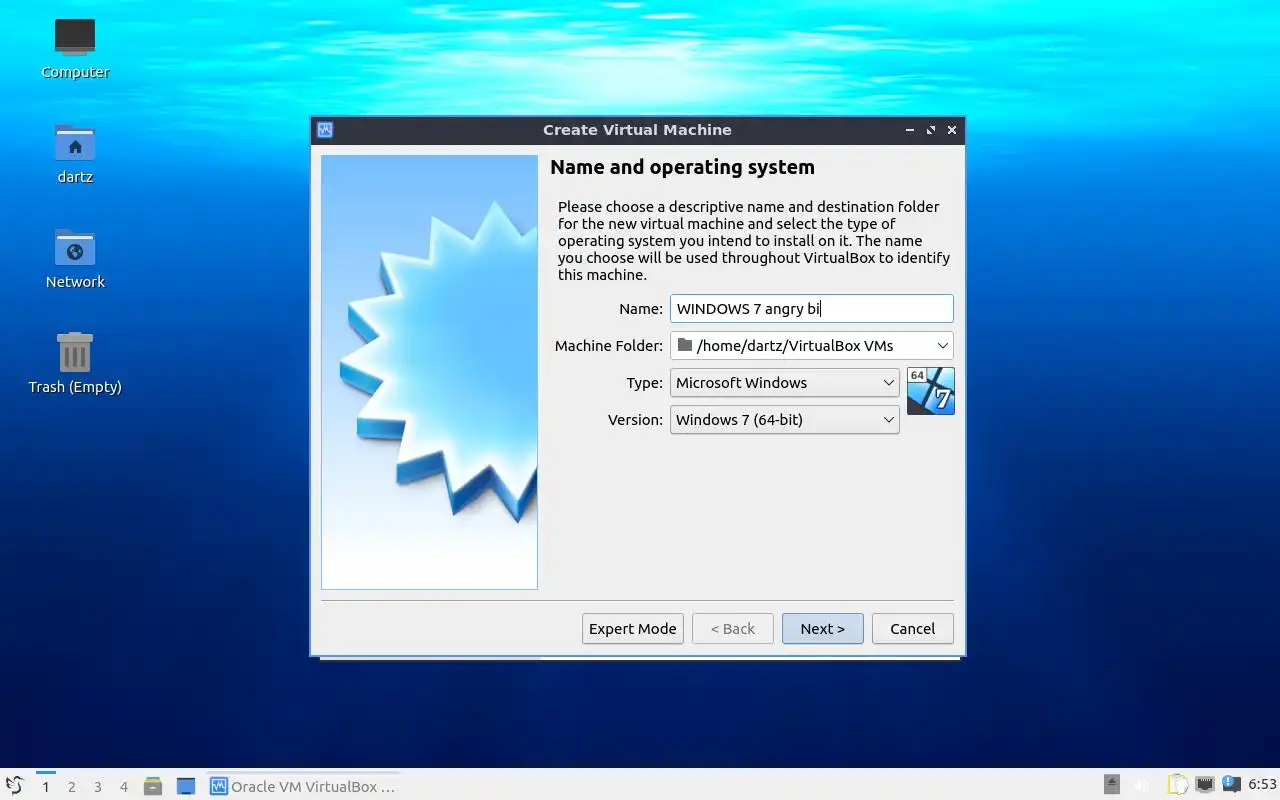This screenshot has height=800, width=1280.
Task: Click the wired network tray icon
Action: (x=1205, y=785)
